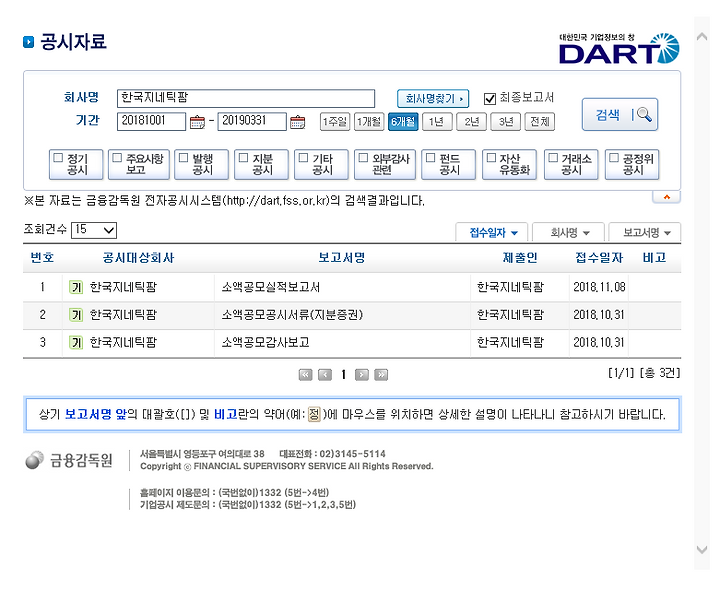This screenshot has height=590, width=720.
Task: Click the 금융감독원 footer logo
Action: (69, 460)
